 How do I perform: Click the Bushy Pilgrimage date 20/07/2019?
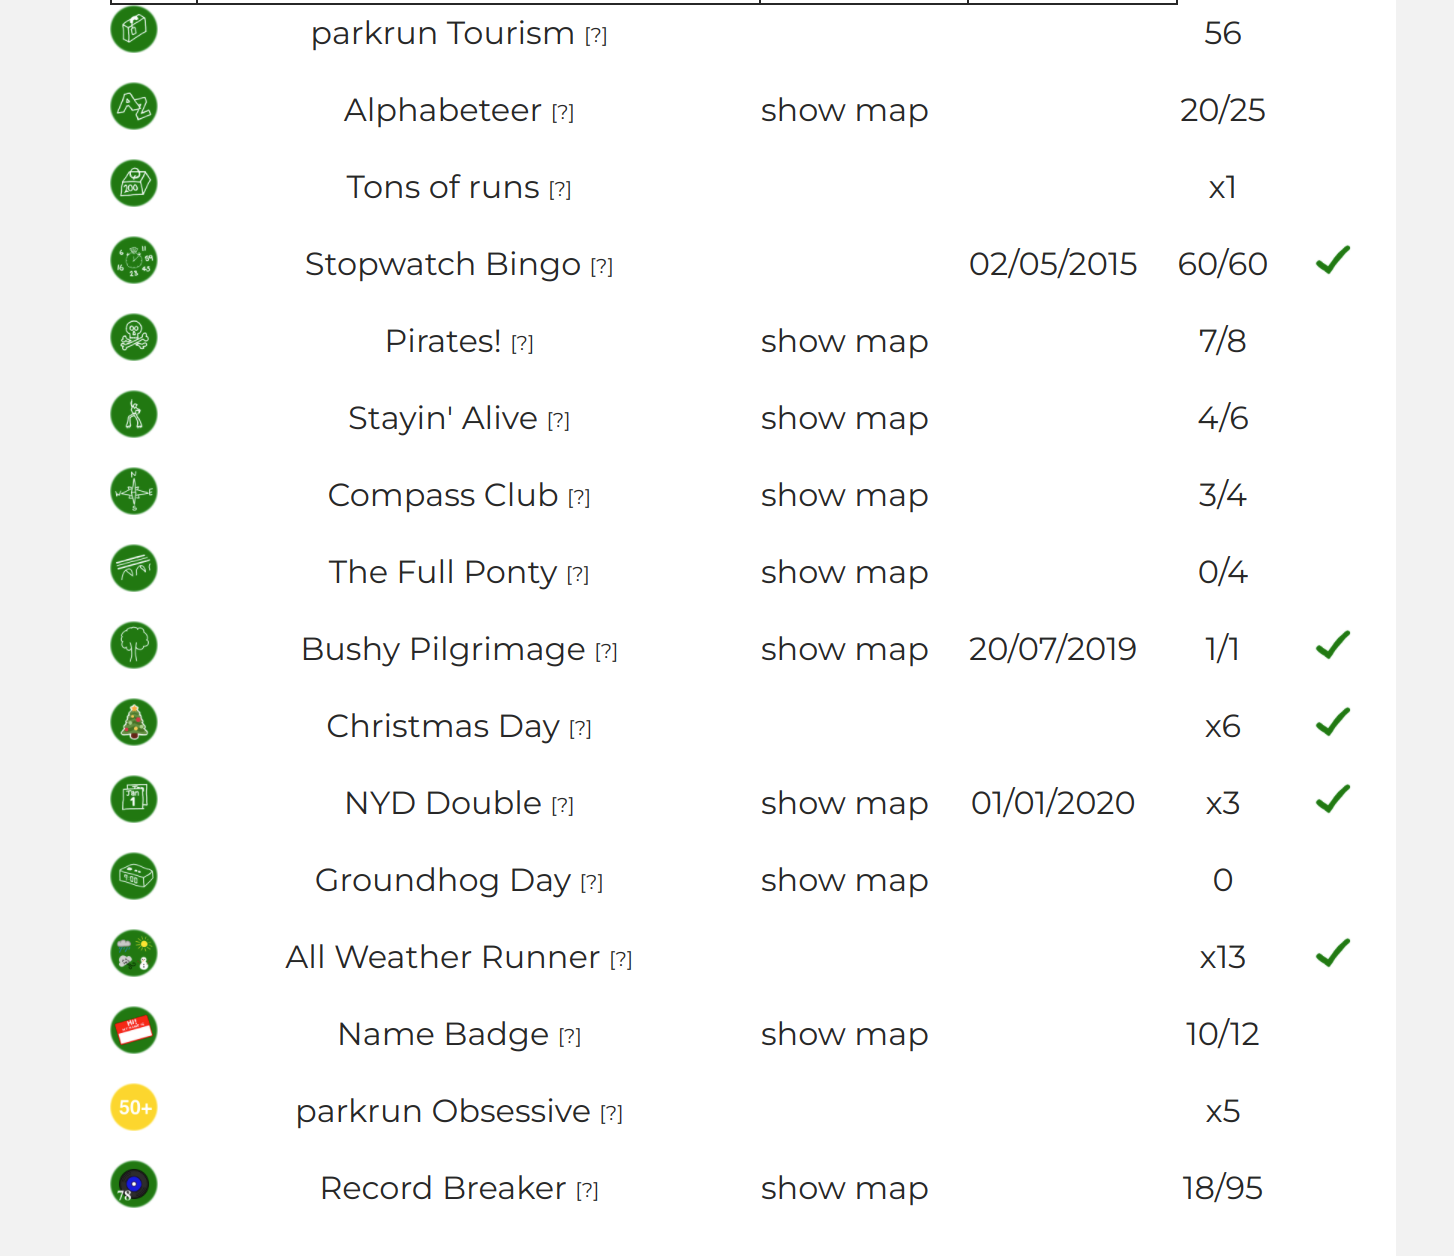[x=1052, y=649]
